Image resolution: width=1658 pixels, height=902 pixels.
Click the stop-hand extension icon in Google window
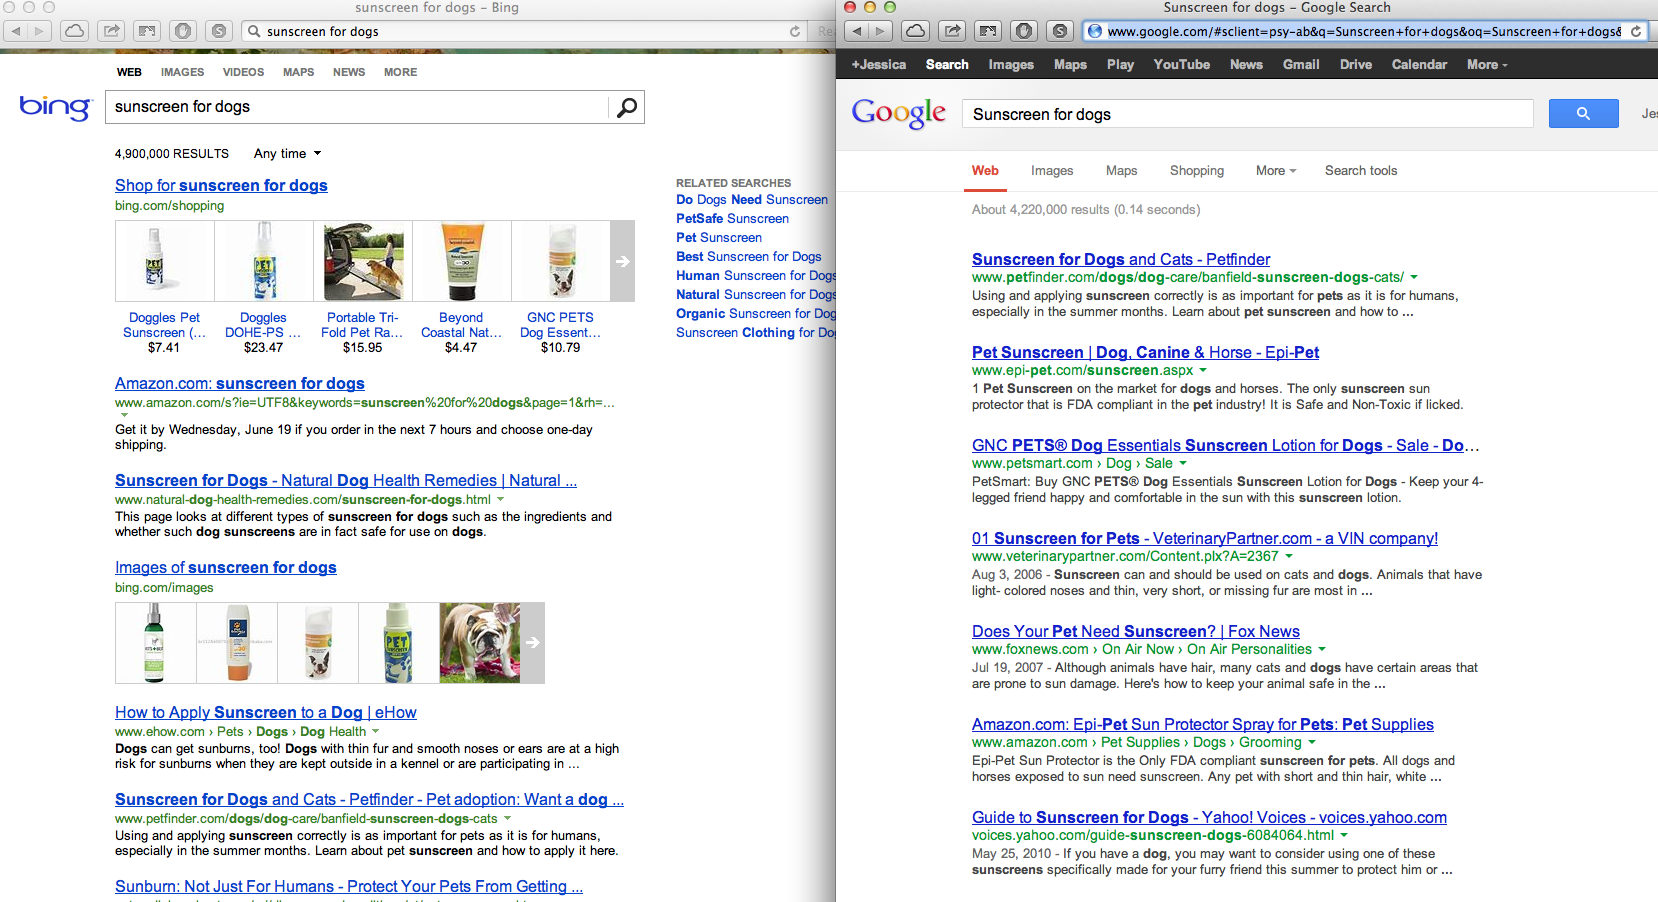1024,31
